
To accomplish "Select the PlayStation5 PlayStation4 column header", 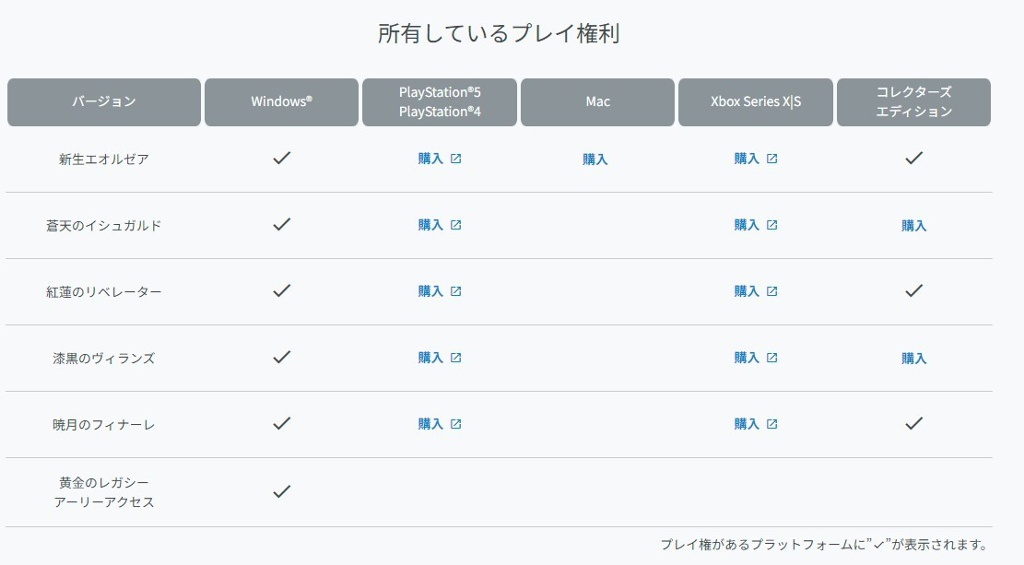I will click(x=440, y=102).
